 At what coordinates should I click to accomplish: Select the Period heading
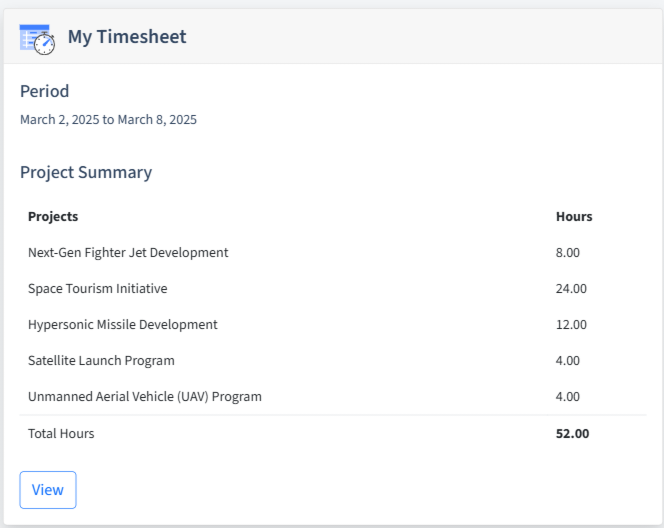pyautogui.click(x=44, y=91)
